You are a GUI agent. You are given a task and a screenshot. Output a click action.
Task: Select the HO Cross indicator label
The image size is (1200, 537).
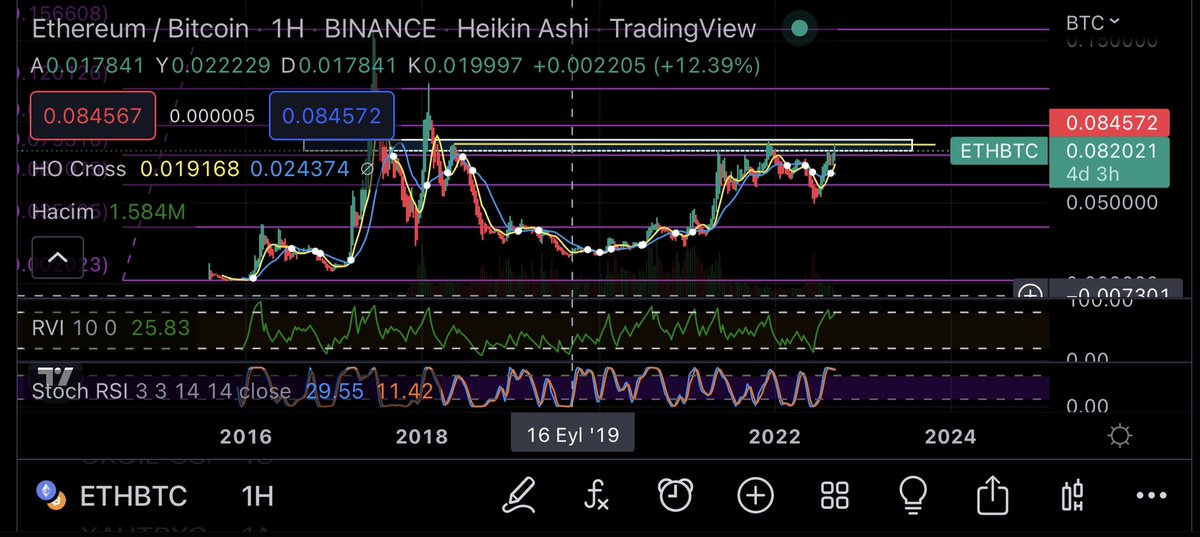click(x=79, y=169)
